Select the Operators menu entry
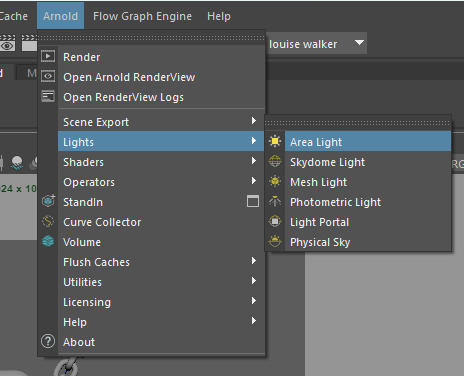 coord(161,182)
